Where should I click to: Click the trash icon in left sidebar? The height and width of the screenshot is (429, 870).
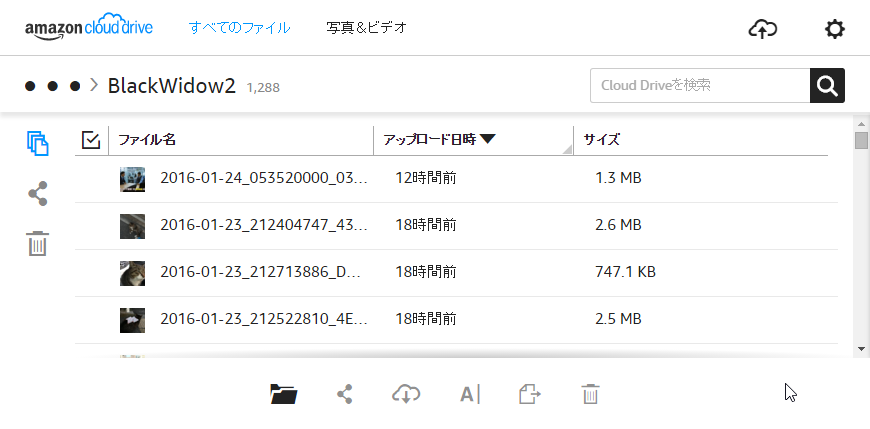click(x=38, y=244)
